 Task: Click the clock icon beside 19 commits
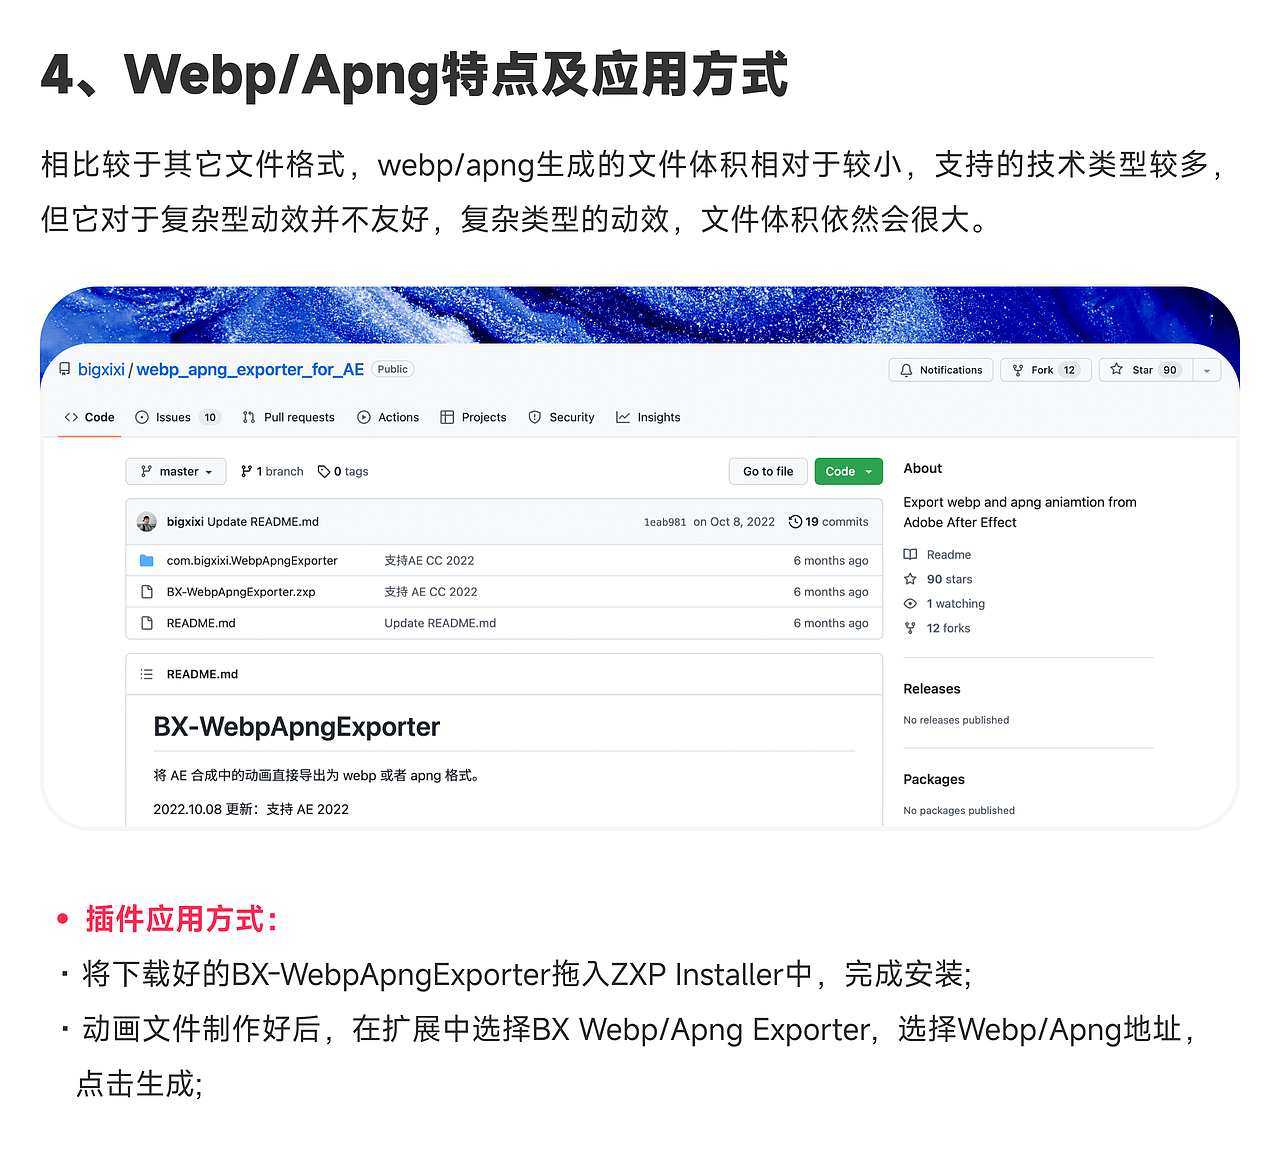pyautogui.click(x=796, y=521)
